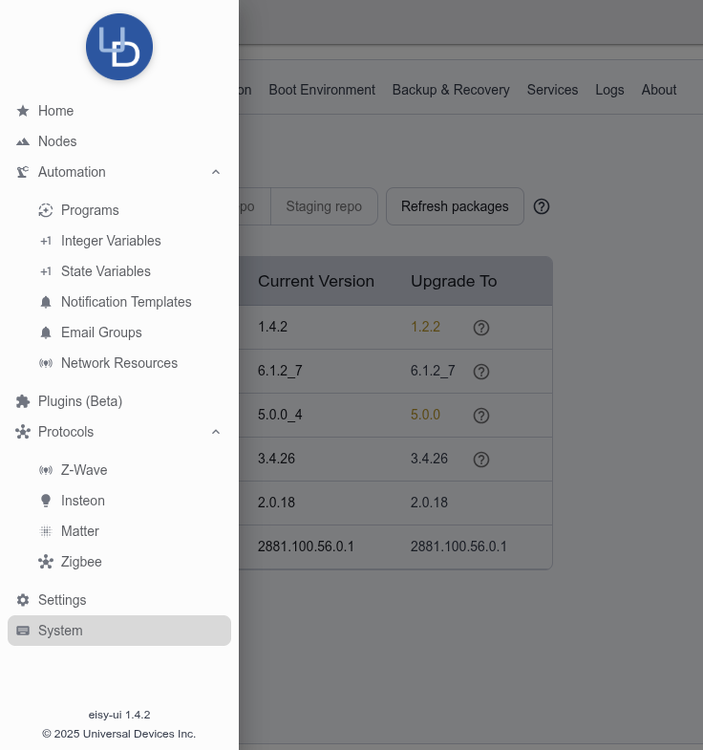Switch to the Boot Environment tab
703x750 pixels.
322,90
